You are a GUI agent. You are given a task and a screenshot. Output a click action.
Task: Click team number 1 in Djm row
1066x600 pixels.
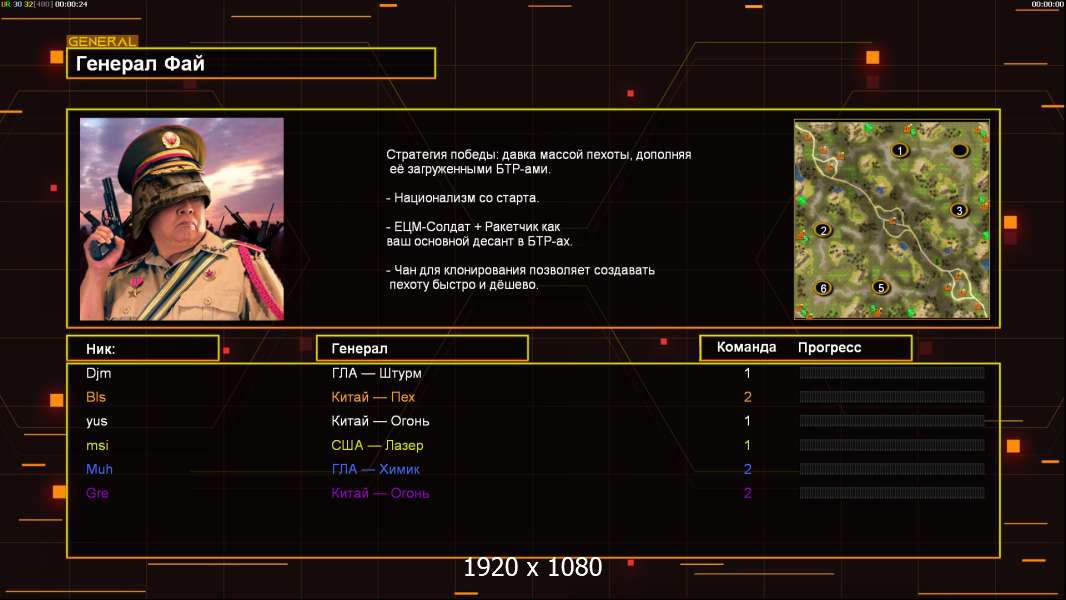747,373
